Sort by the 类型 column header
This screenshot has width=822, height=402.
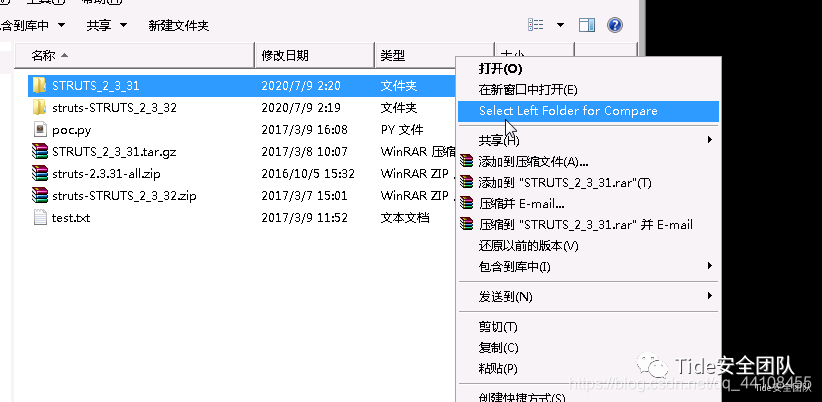point(416,56)
